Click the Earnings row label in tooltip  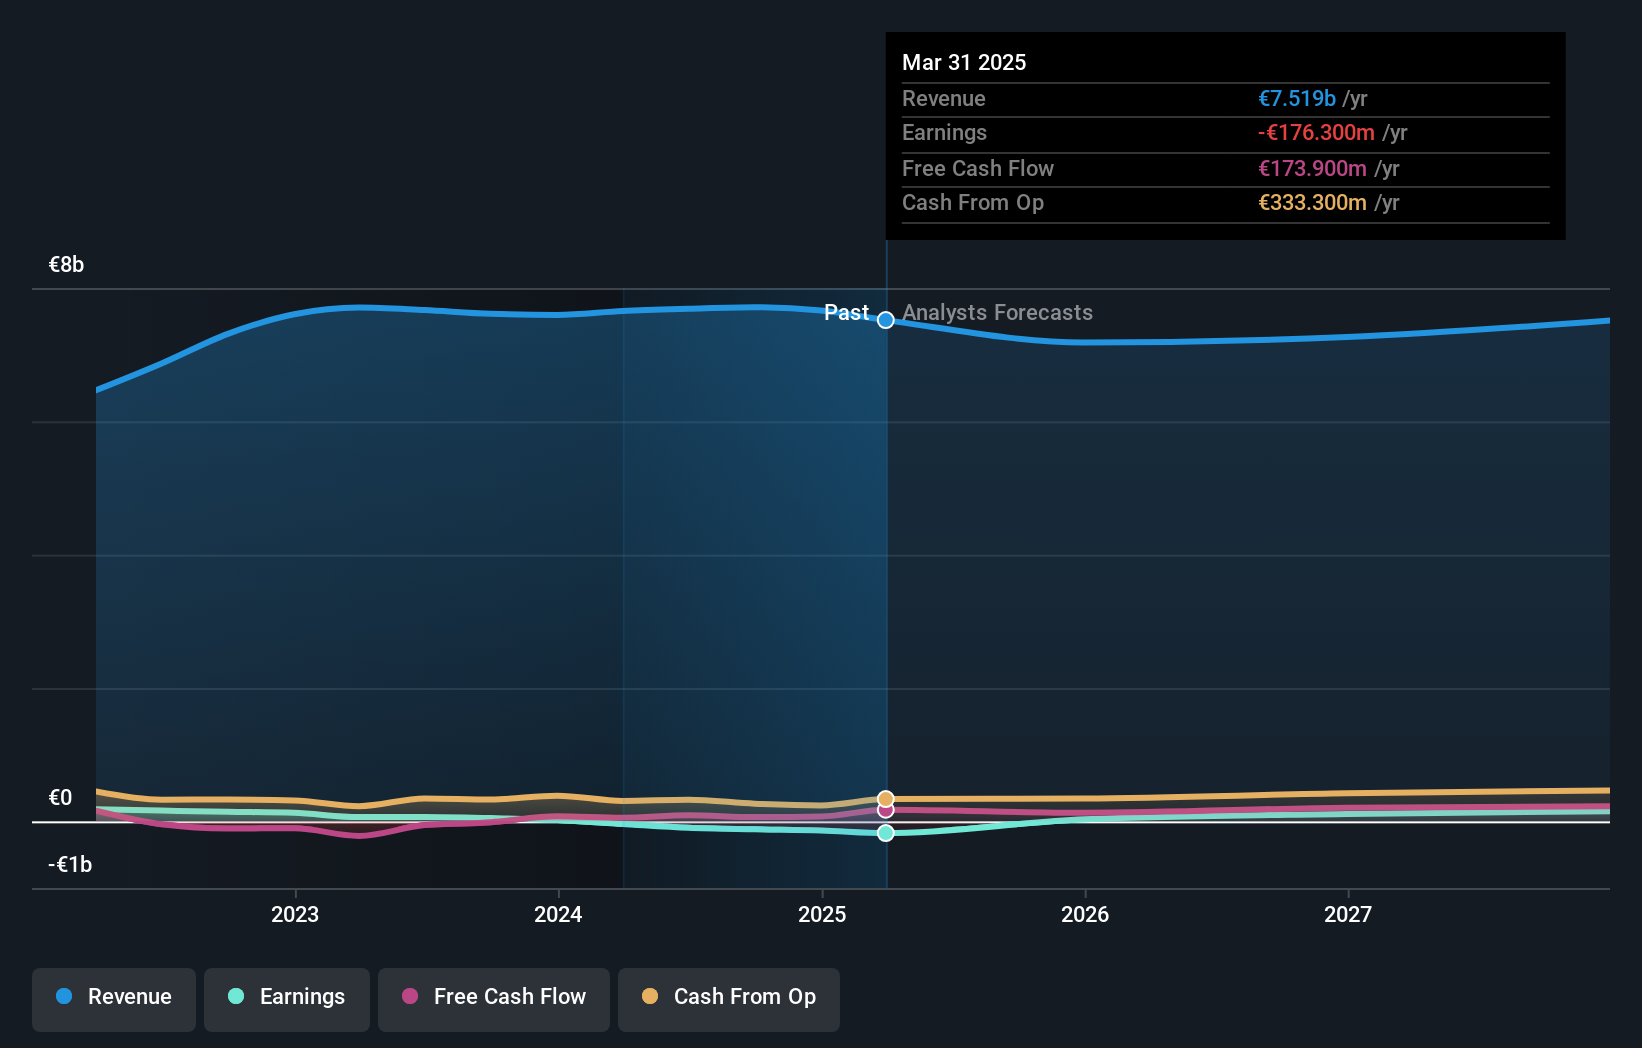coord(944,132)
